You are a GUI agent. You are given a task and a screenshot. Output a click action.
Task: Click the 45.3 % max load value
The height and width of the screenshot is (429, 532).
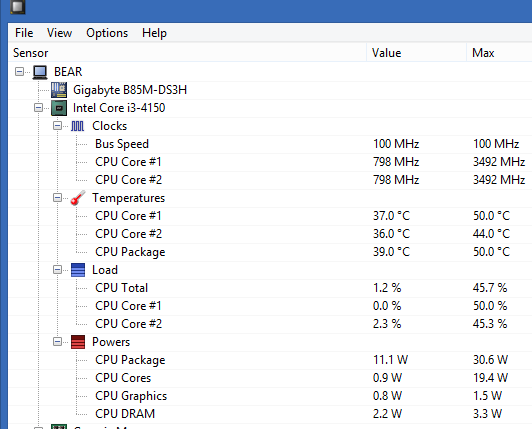point(490,324)
